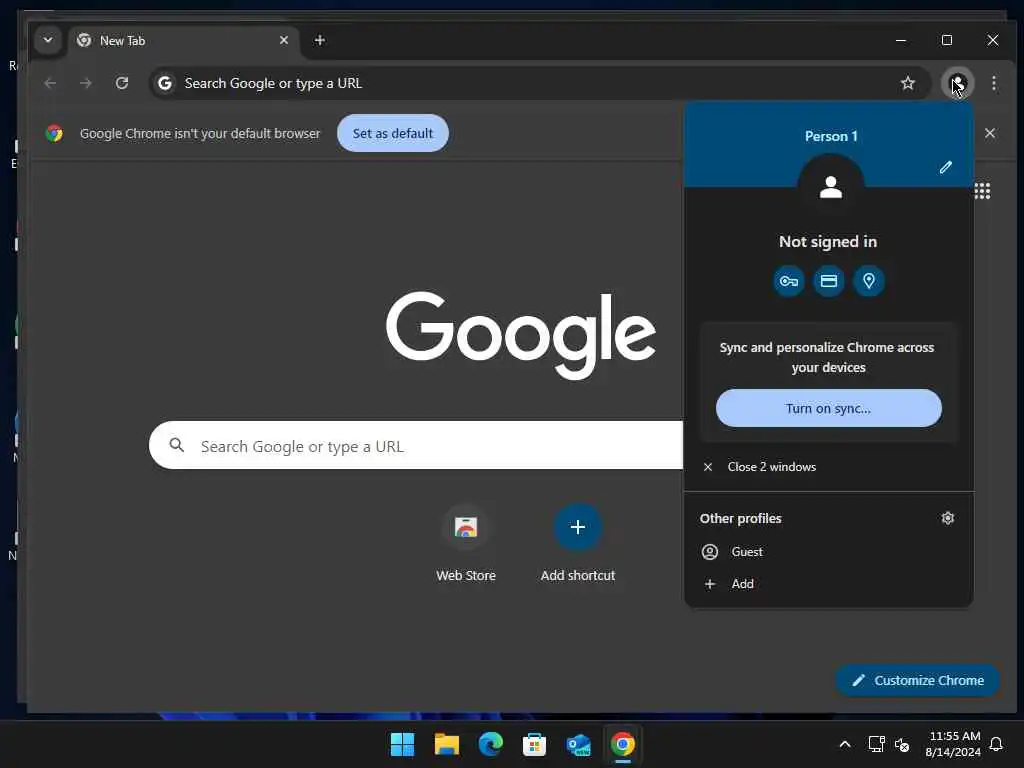Viewport: 1024px width, 768px height.
Task: Dismiss the default browser infobar
Action: [990, 133]
